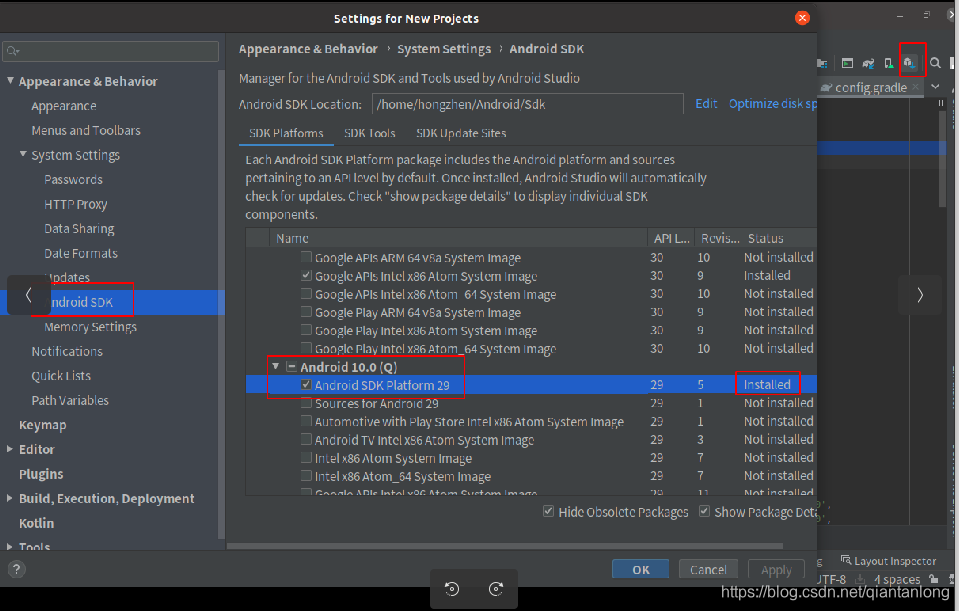Change the UTF-8 encoding in the status bar
Image resolution: width=959 pixels, height=611 pixels.
coord(832,579)
